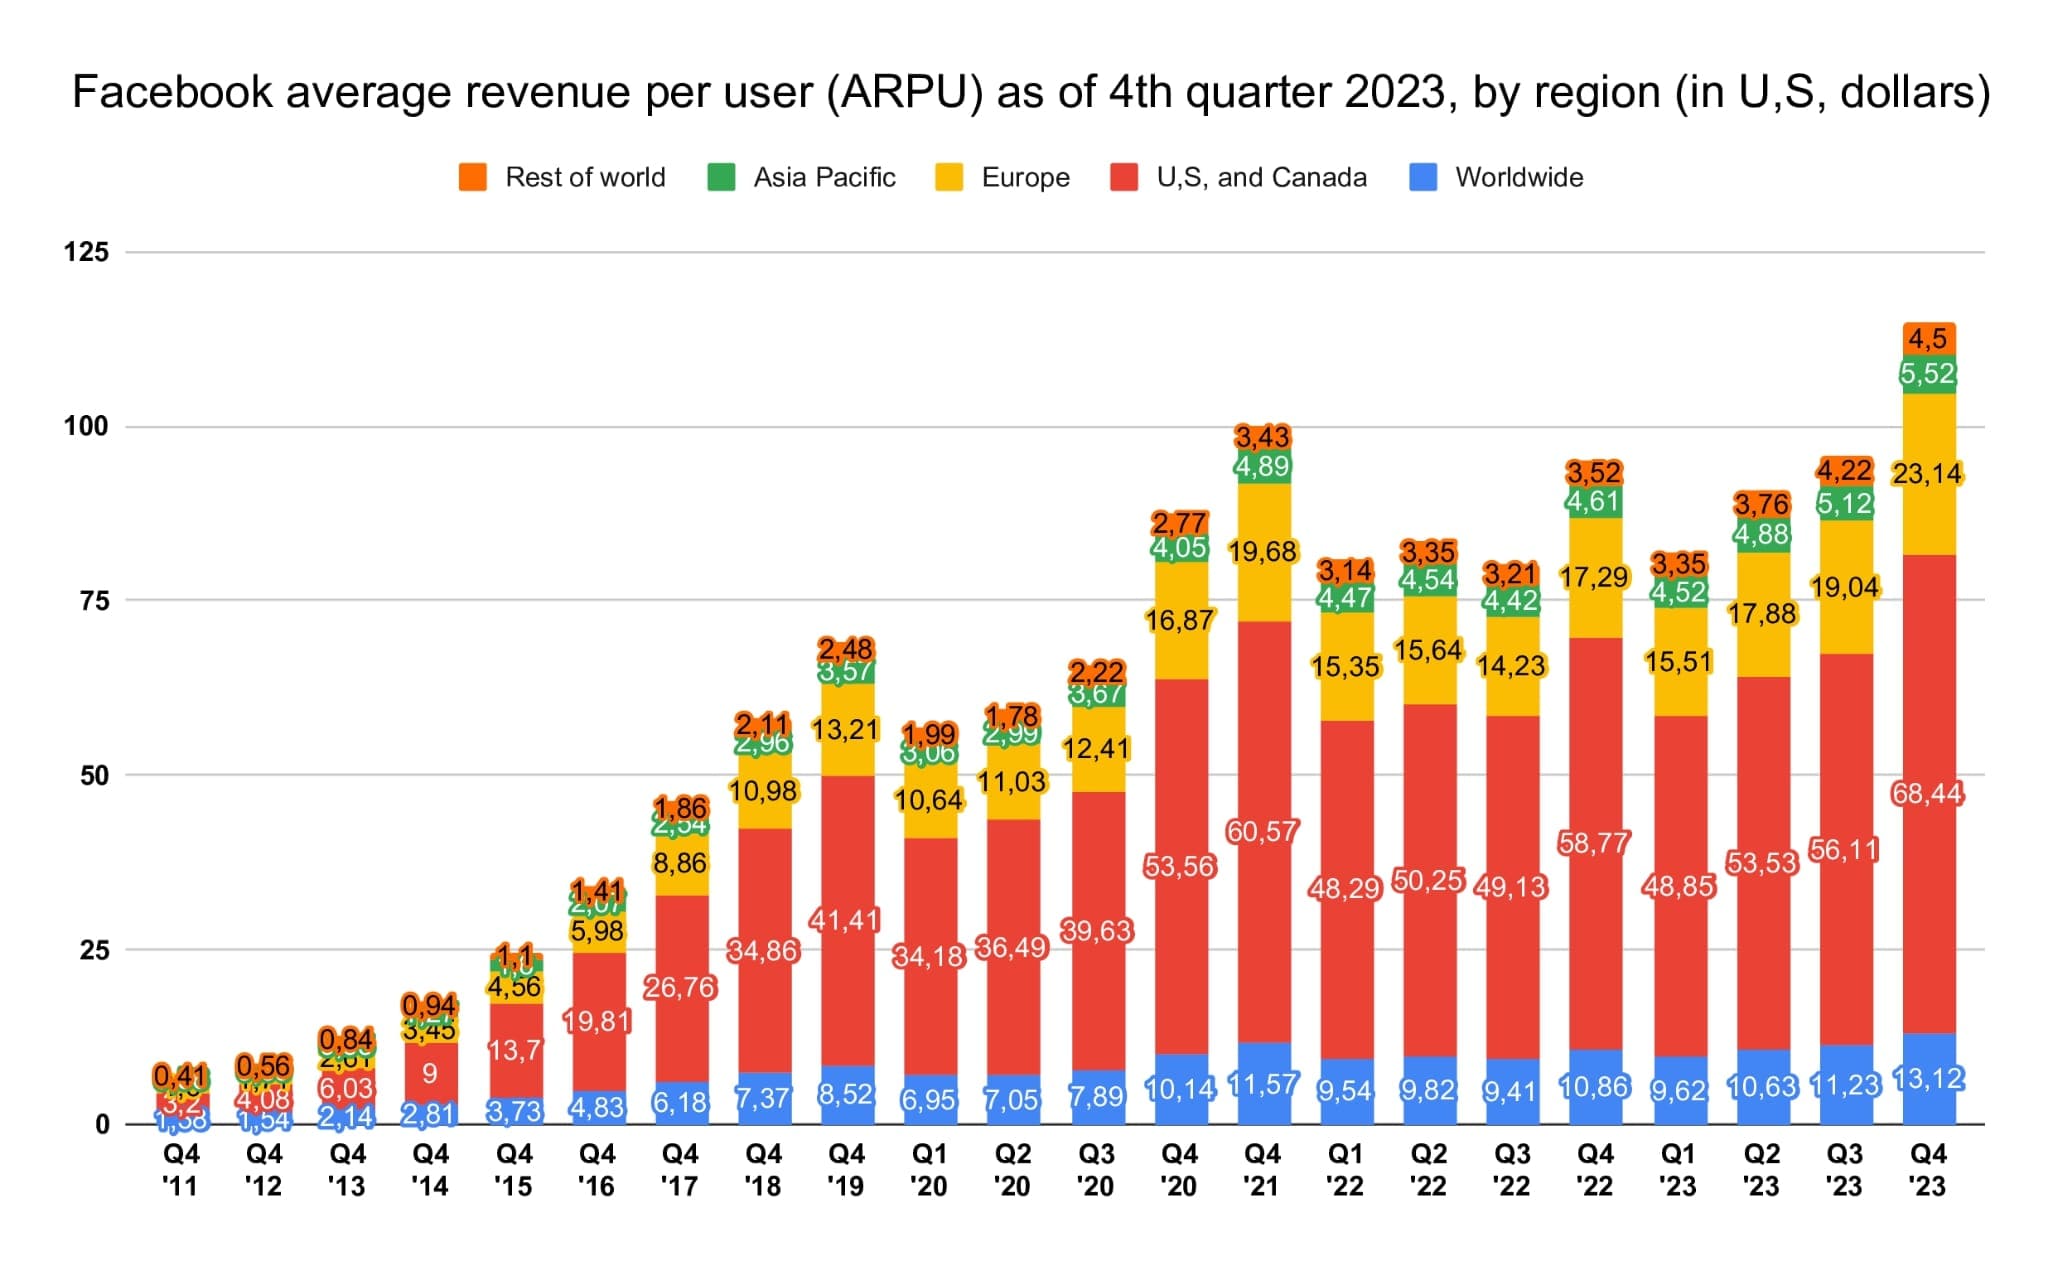
Task: Select the Worldwide legend label
Action: 1519,178
